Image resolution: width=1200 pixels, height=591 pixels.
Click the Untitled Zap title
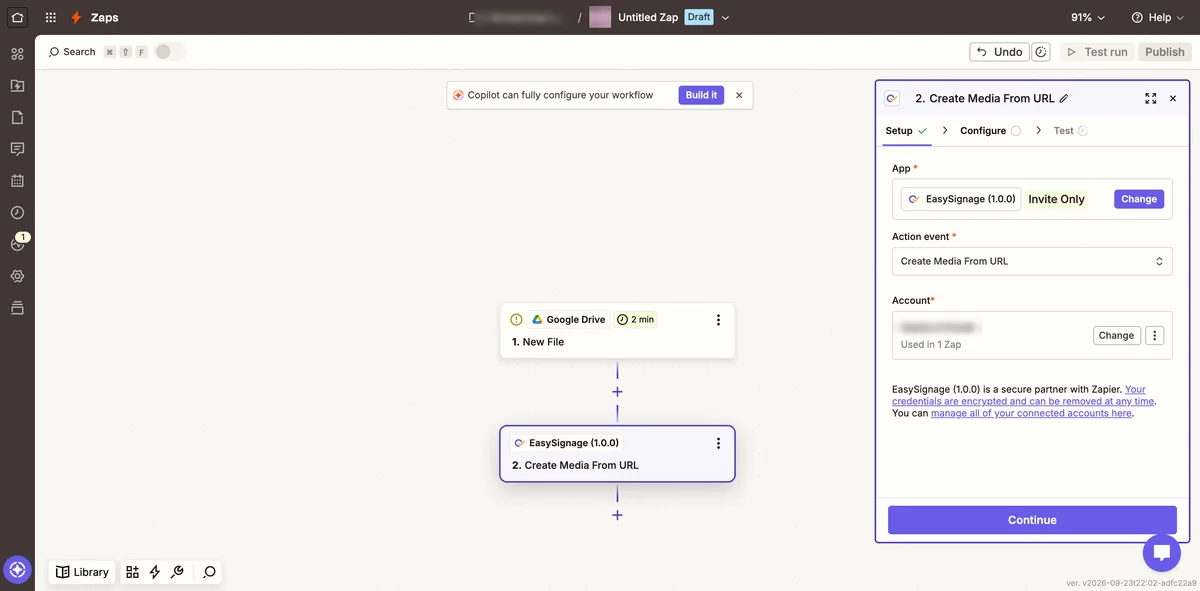[x=648, y=18]
